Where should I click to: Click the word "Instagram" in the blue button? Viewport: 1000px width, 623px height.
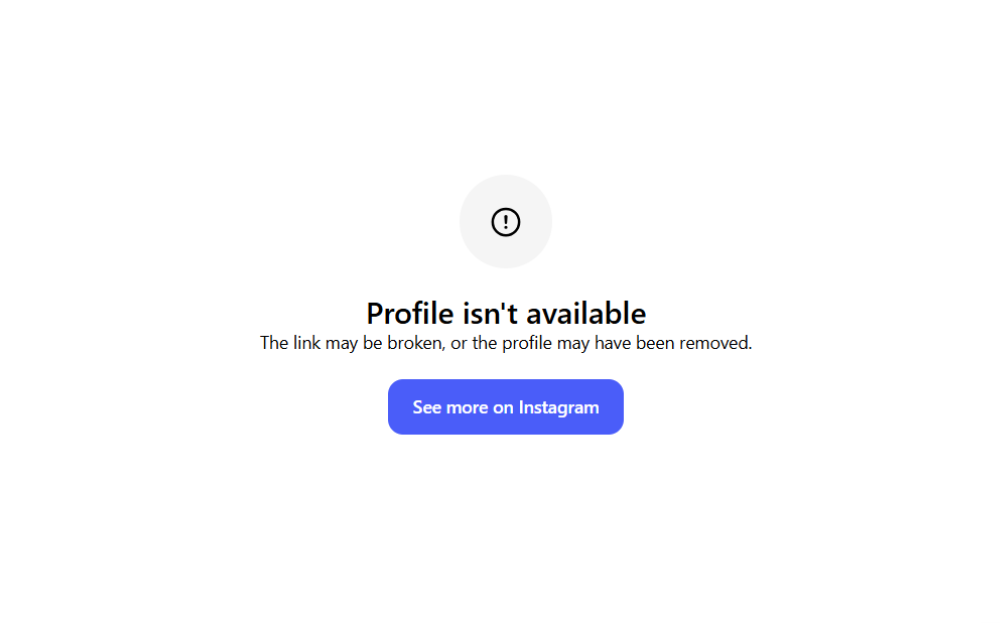pos(559,408)
